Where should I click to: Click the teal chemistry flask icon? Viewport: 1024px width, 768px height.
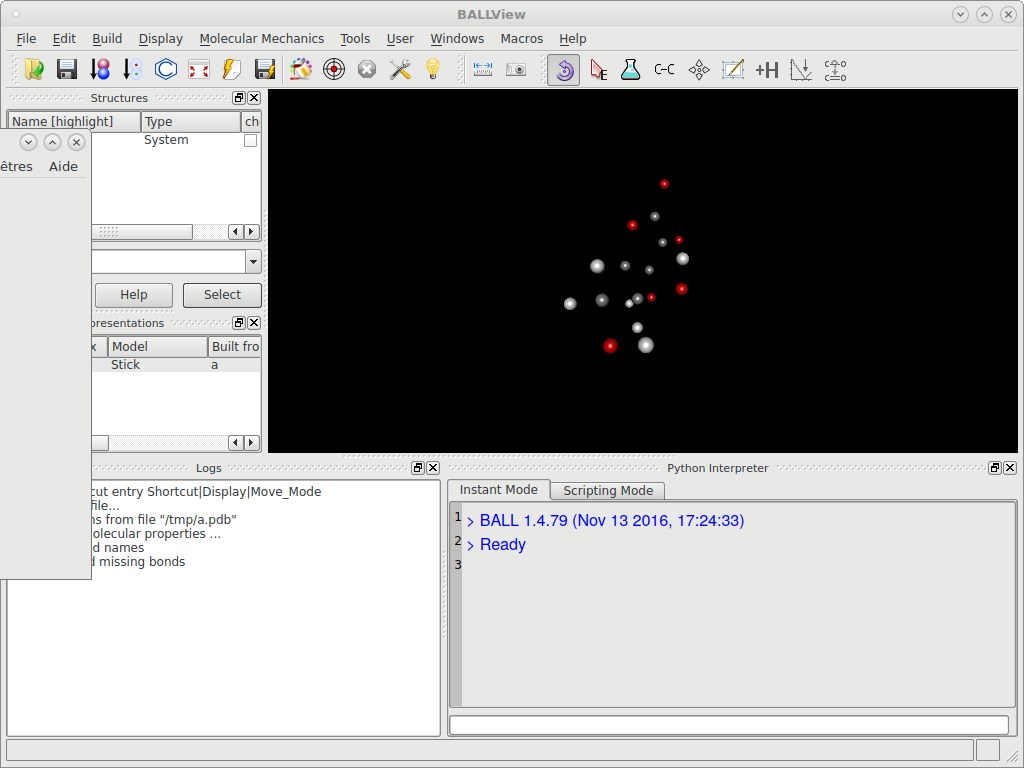click(x=631, y=69)
